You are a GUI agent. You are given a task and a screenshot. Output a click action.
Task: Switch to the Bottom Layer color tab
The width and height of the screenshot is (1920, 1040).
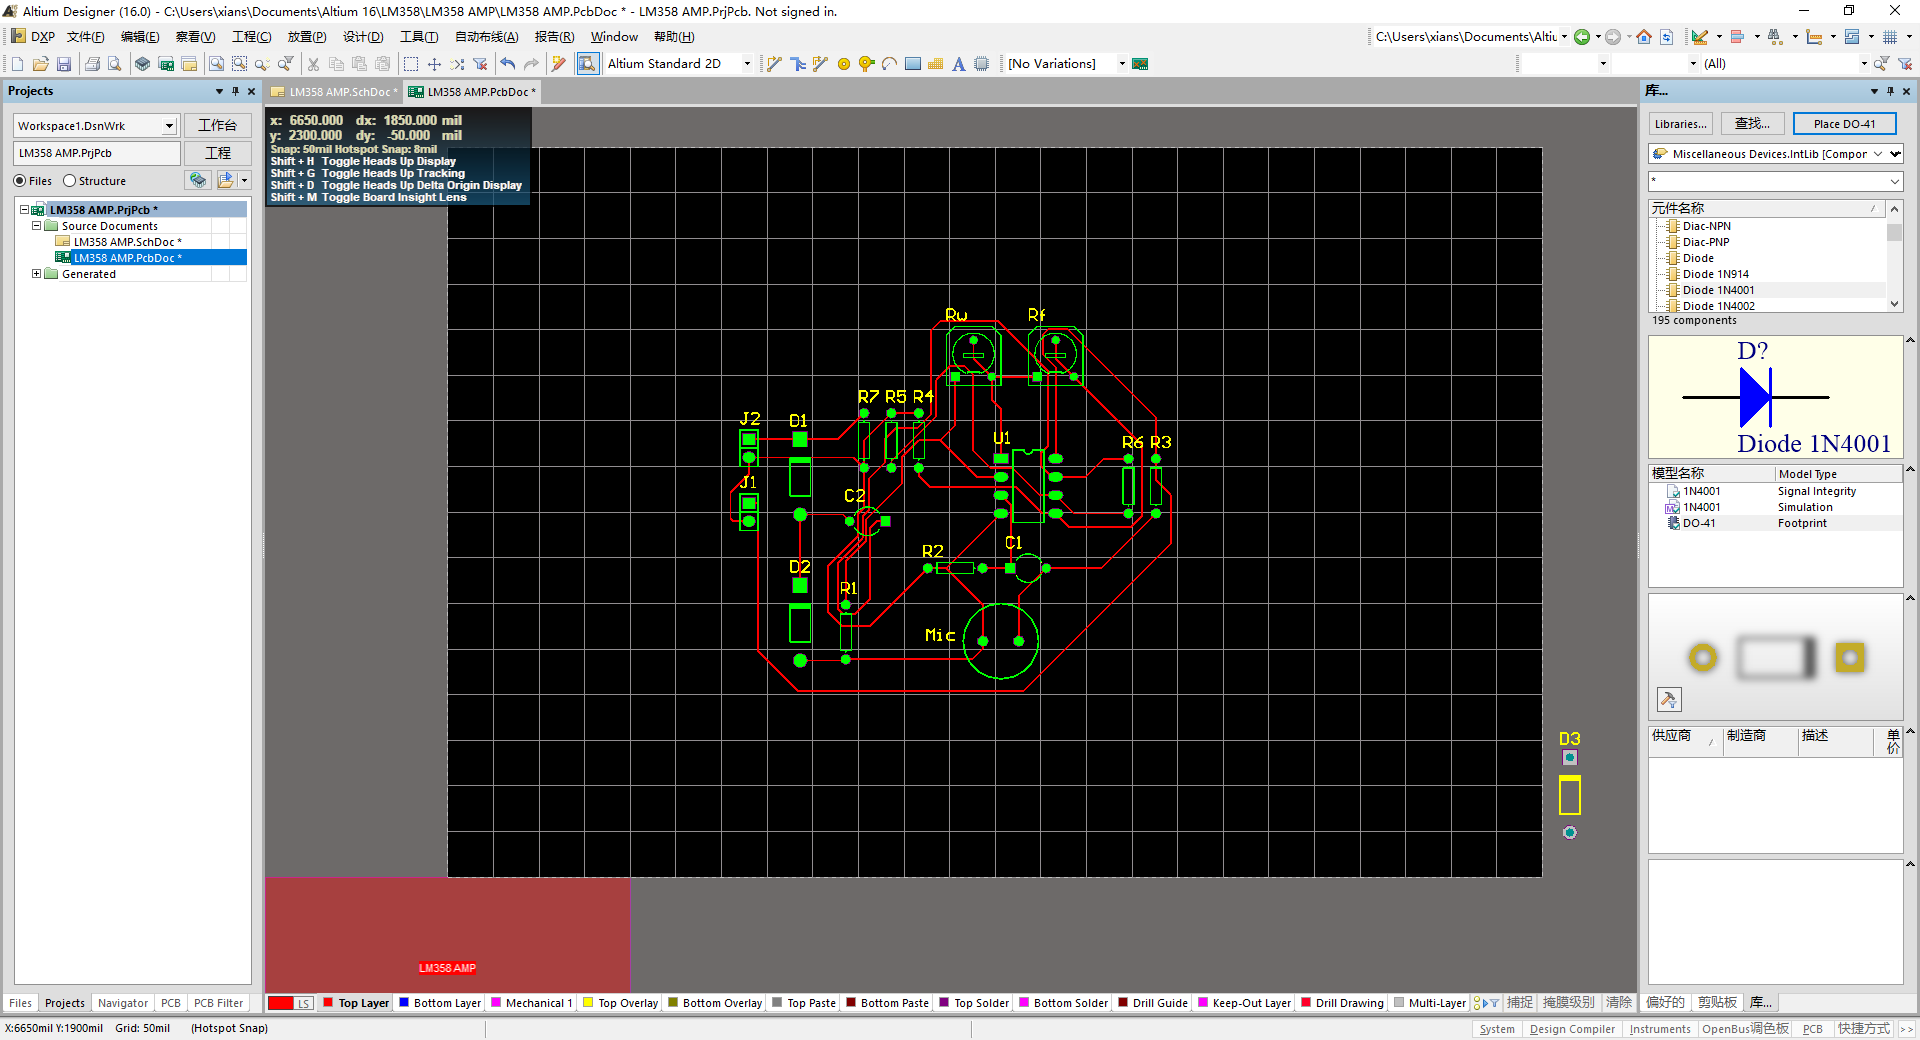tap(439, 1003)
